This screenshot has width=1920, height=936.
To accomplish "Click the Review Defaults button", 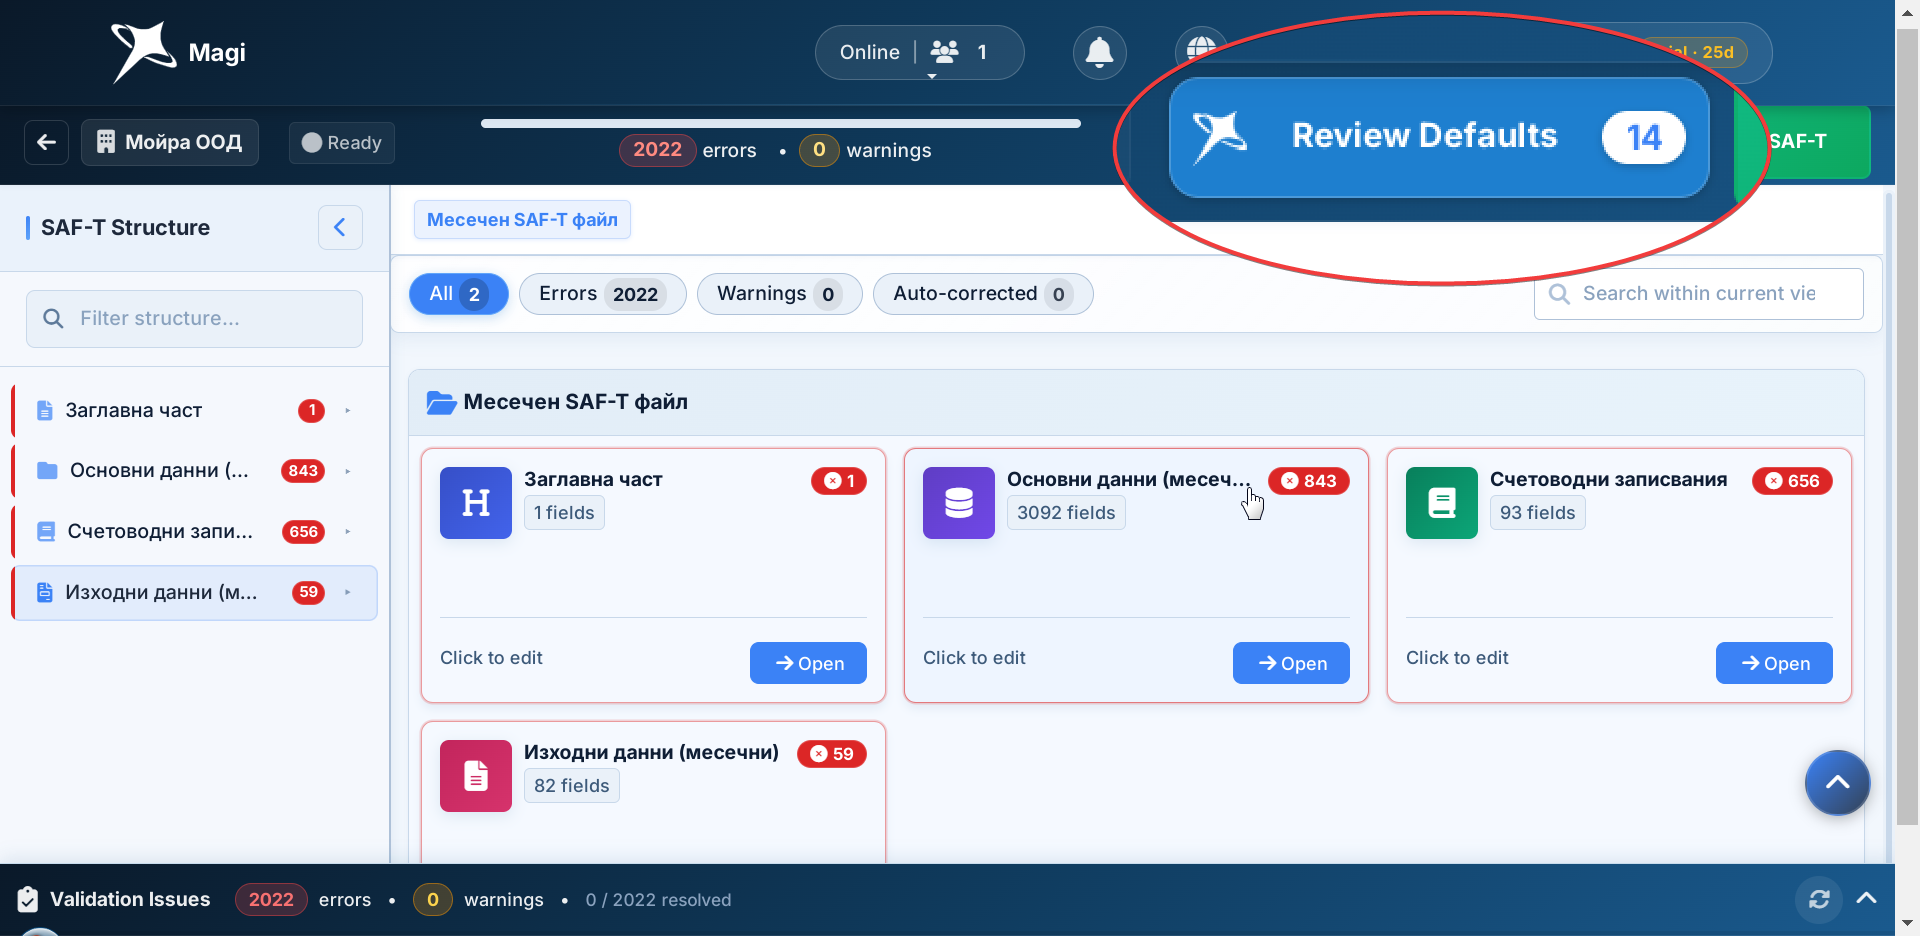I will pyautogui.click(x=1439, y=137).
